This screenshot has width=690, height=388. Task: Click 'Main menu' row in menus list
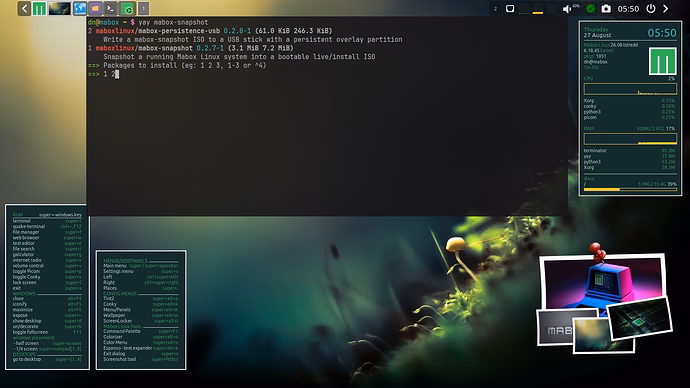pos(141,266)
